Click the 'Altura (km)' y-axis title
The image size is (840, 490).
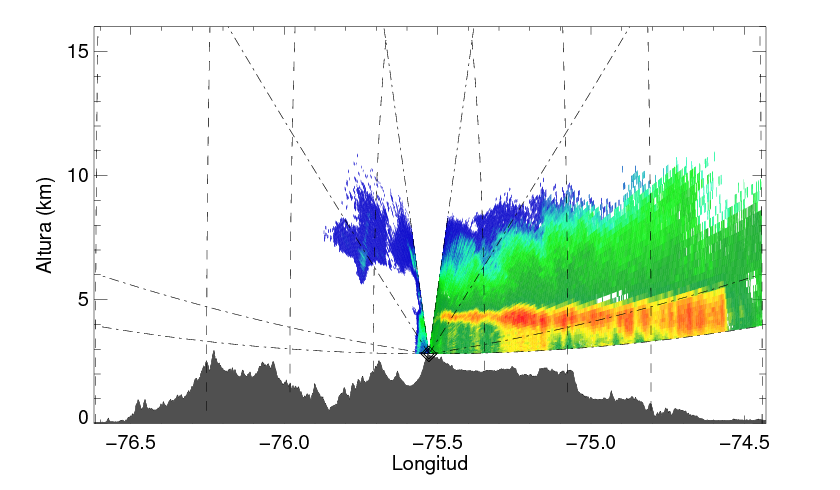coord(46,225)
